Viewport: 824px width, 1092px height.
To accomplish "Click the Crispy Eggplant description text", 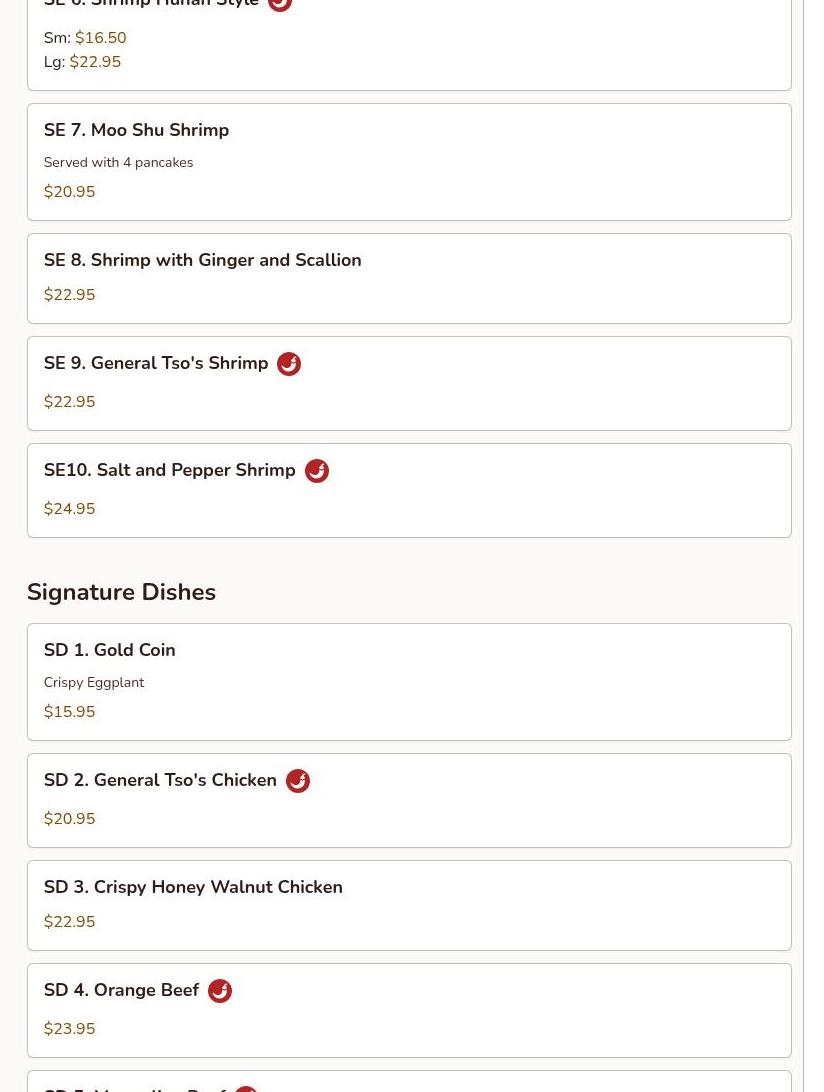I will pyautogui.click(x=94, y=682).
